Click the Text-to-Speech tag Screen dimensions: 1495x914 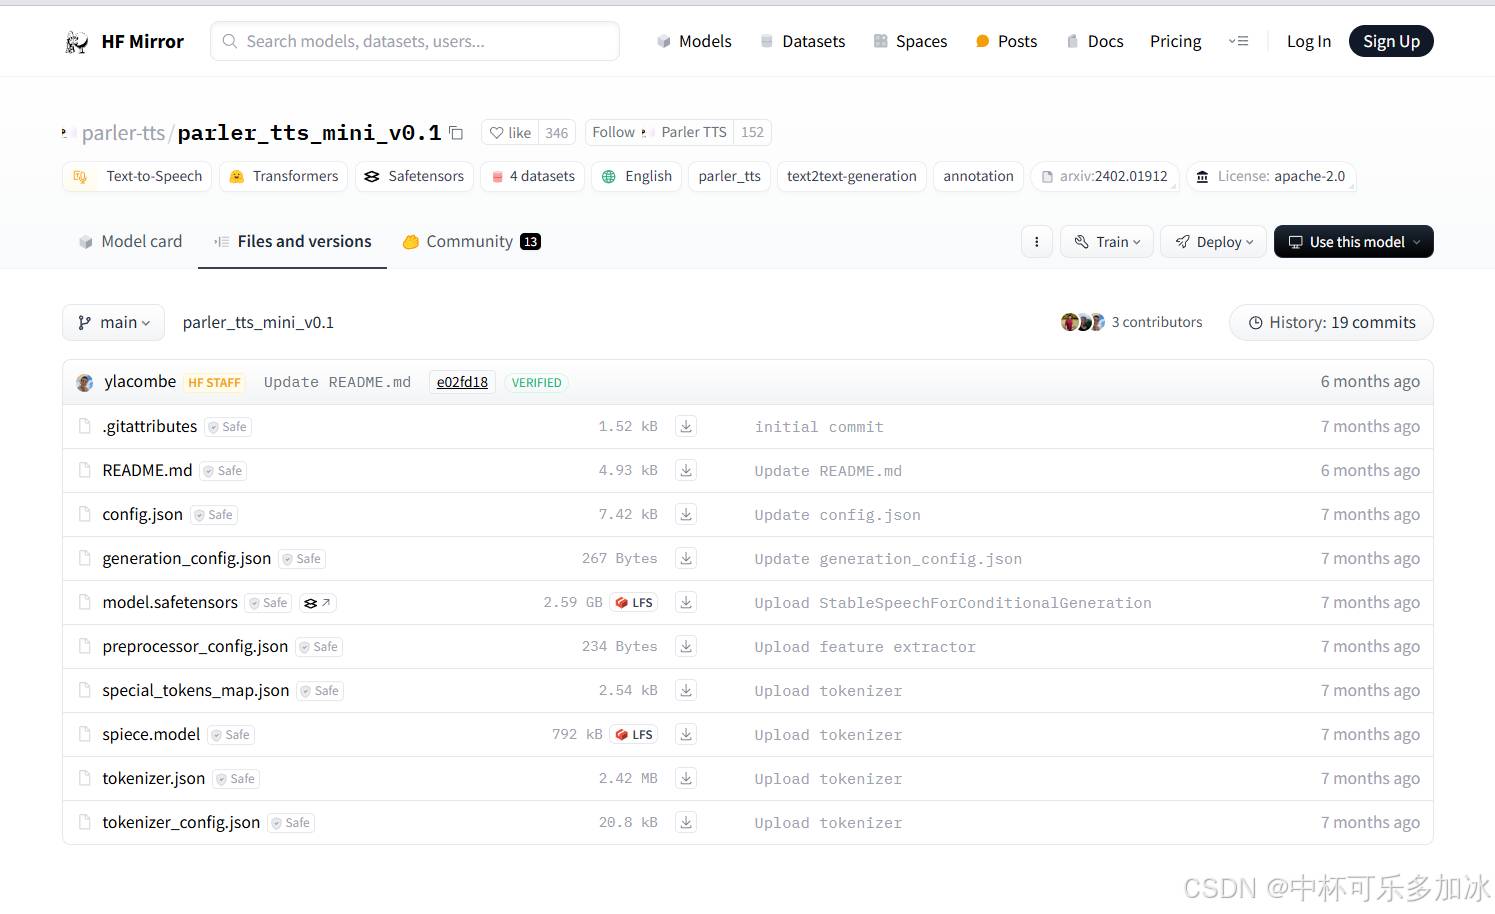pos(137,176)
